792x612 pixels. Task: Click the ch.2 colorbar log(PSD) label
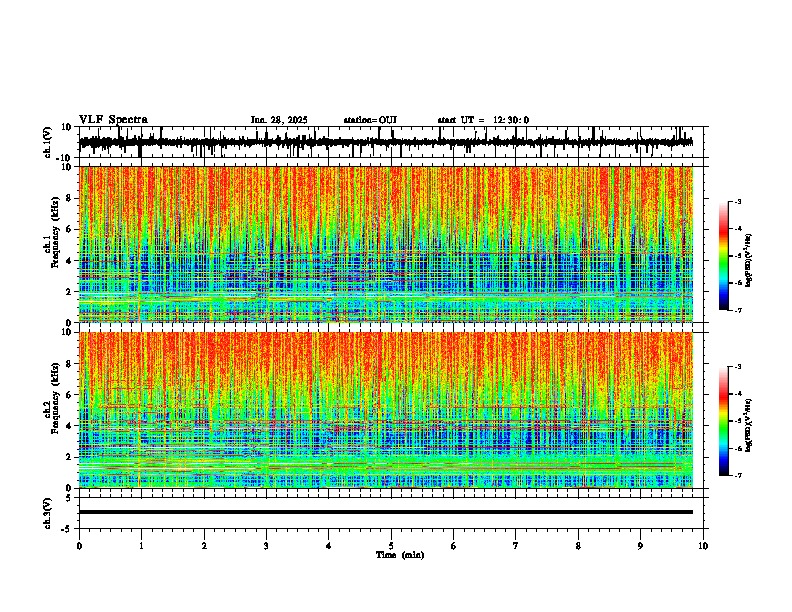pos(748,425)
